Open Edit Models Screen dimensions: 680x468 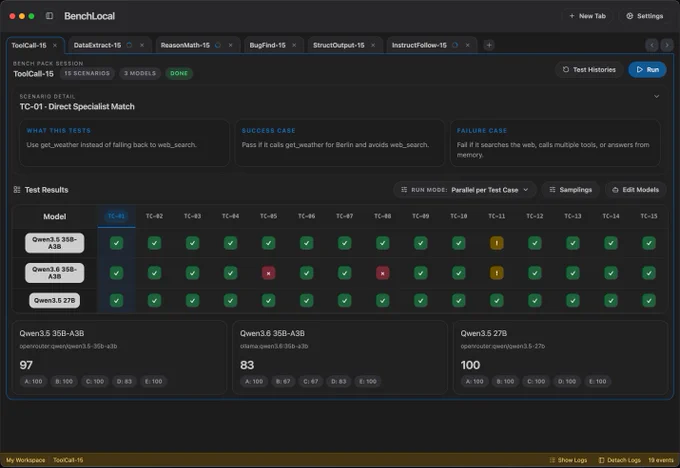pos(635,190)
